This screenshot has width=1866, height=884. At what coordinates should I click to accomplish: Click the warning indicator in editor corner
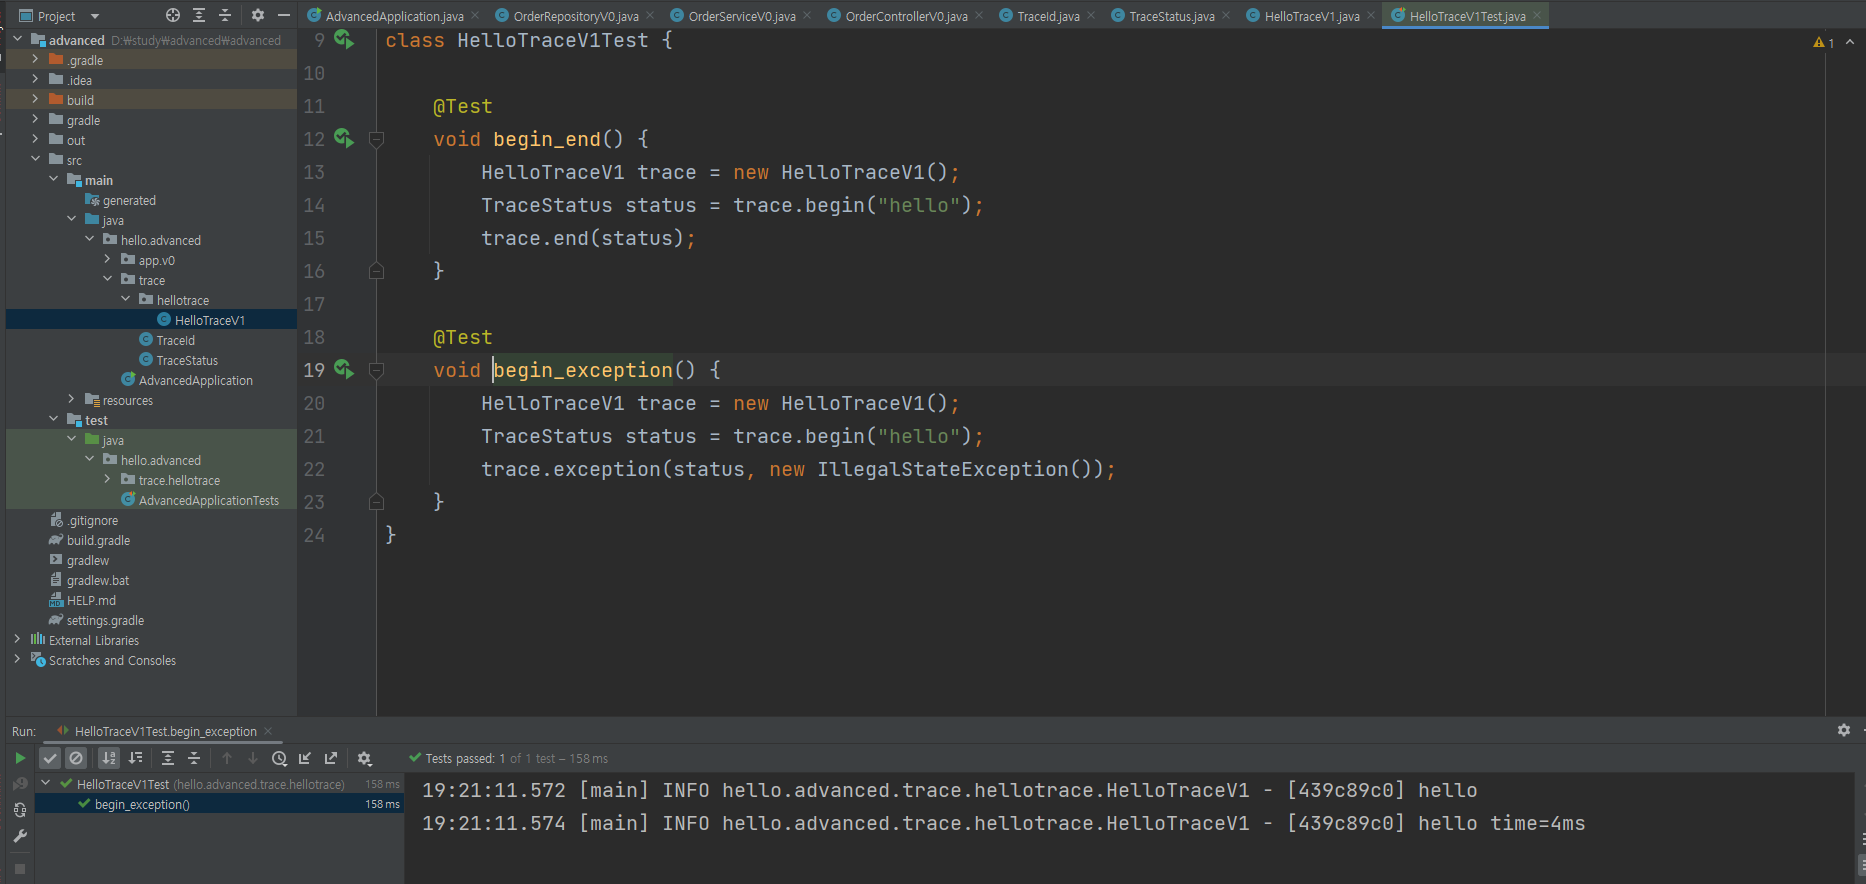(x=1824, y=42)
